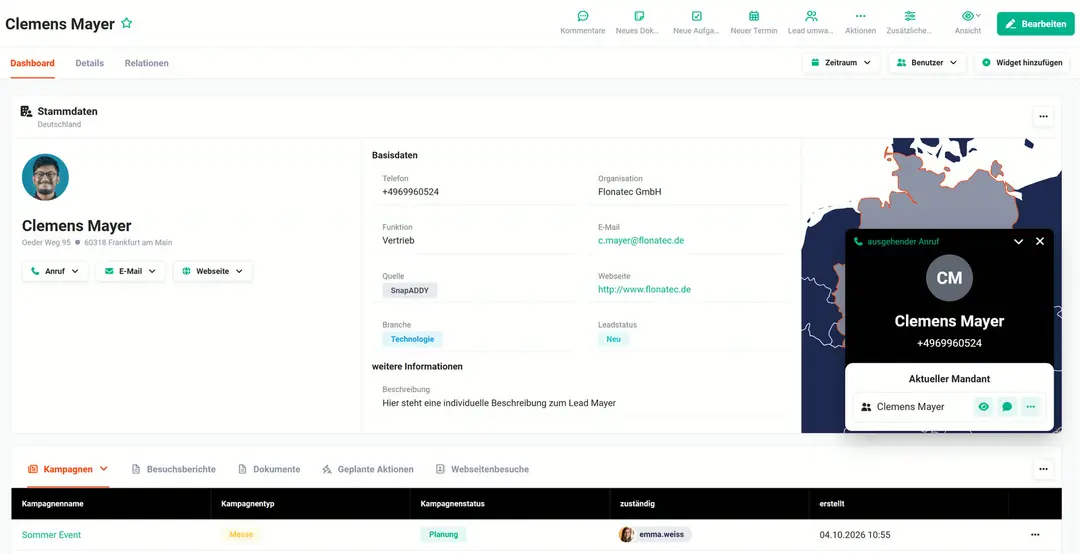
Task: Open the campaigns widget three-dot menu
Action: click(x=1043, y=469)
